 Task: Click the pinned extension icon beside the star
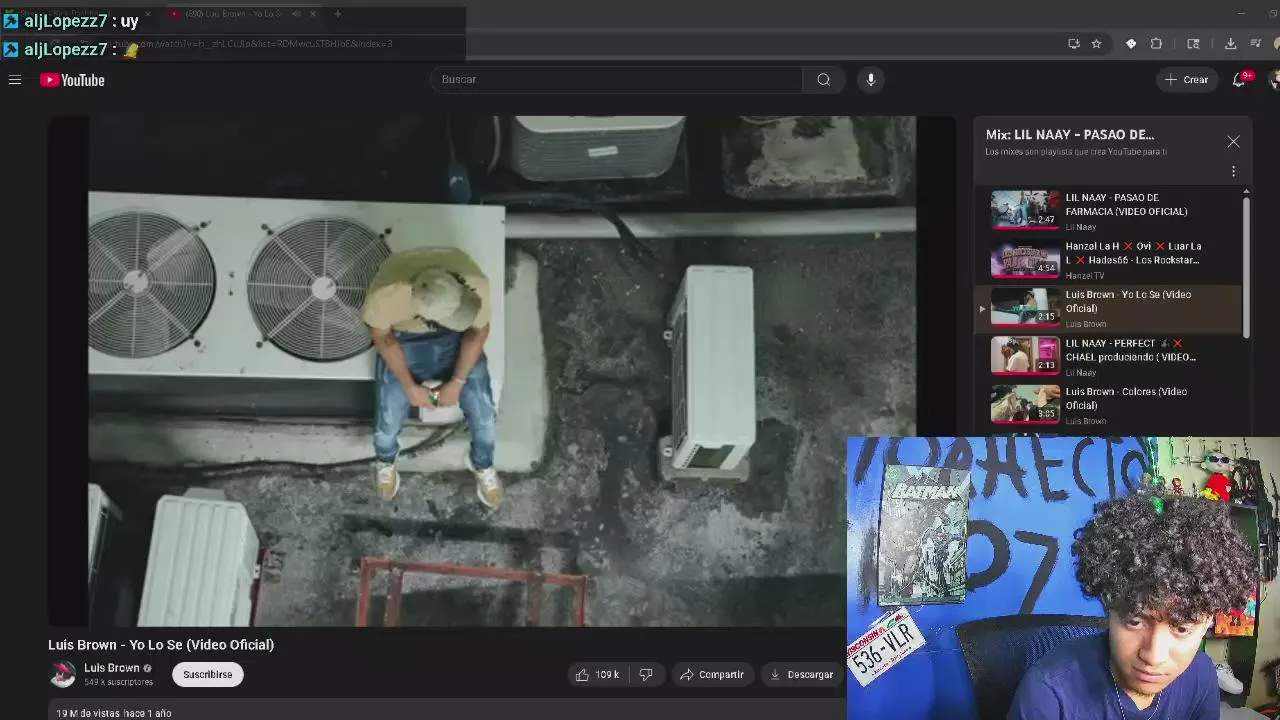1131,44
